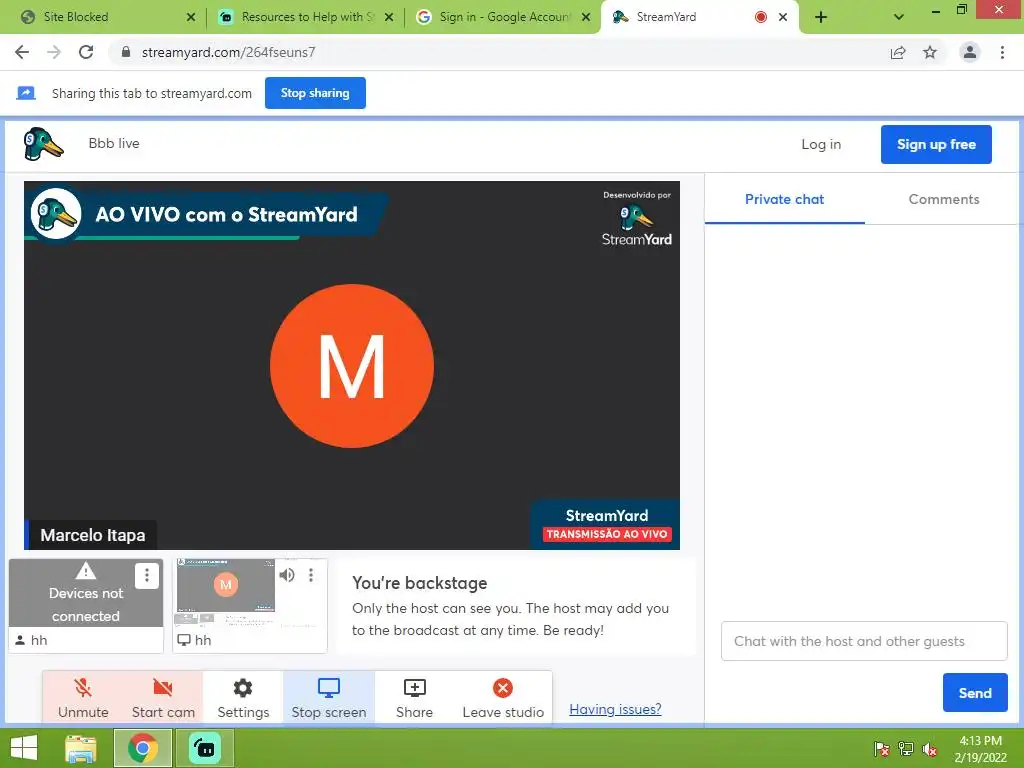
Task: Switch to the Private chat tab
Action: tap(784, 200)
